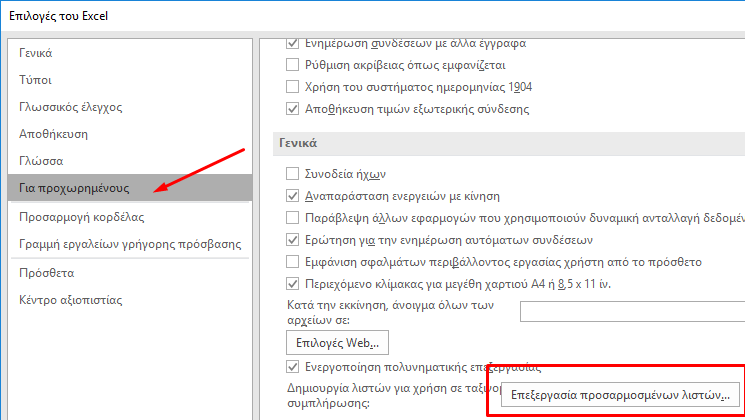Check Παράβλεψη άλλων εφαρμογών option

click(293, 218)
